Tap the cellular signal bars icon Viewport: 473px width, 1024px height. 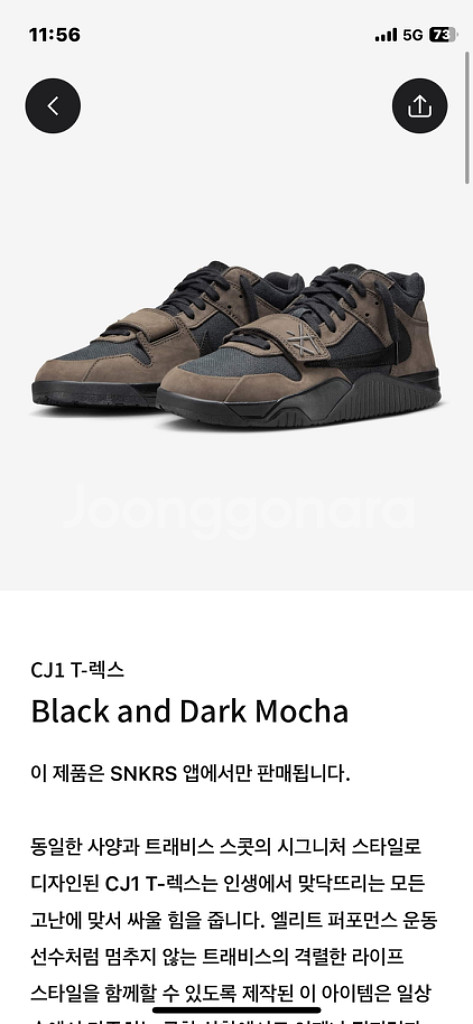tap(385, 35)
